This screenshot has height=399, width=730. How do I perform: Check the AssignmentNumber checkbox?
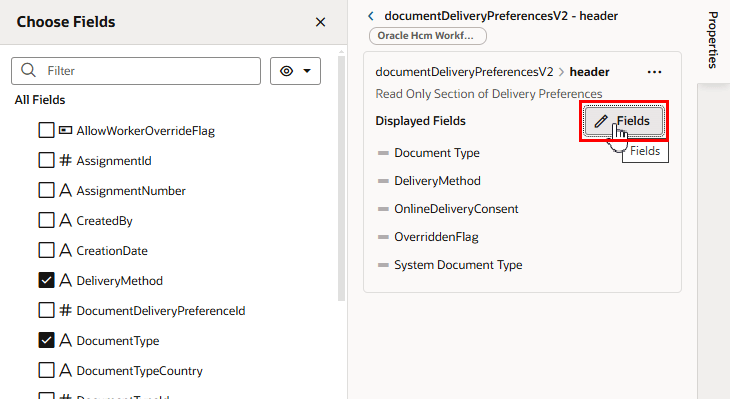tap(46, 190)
